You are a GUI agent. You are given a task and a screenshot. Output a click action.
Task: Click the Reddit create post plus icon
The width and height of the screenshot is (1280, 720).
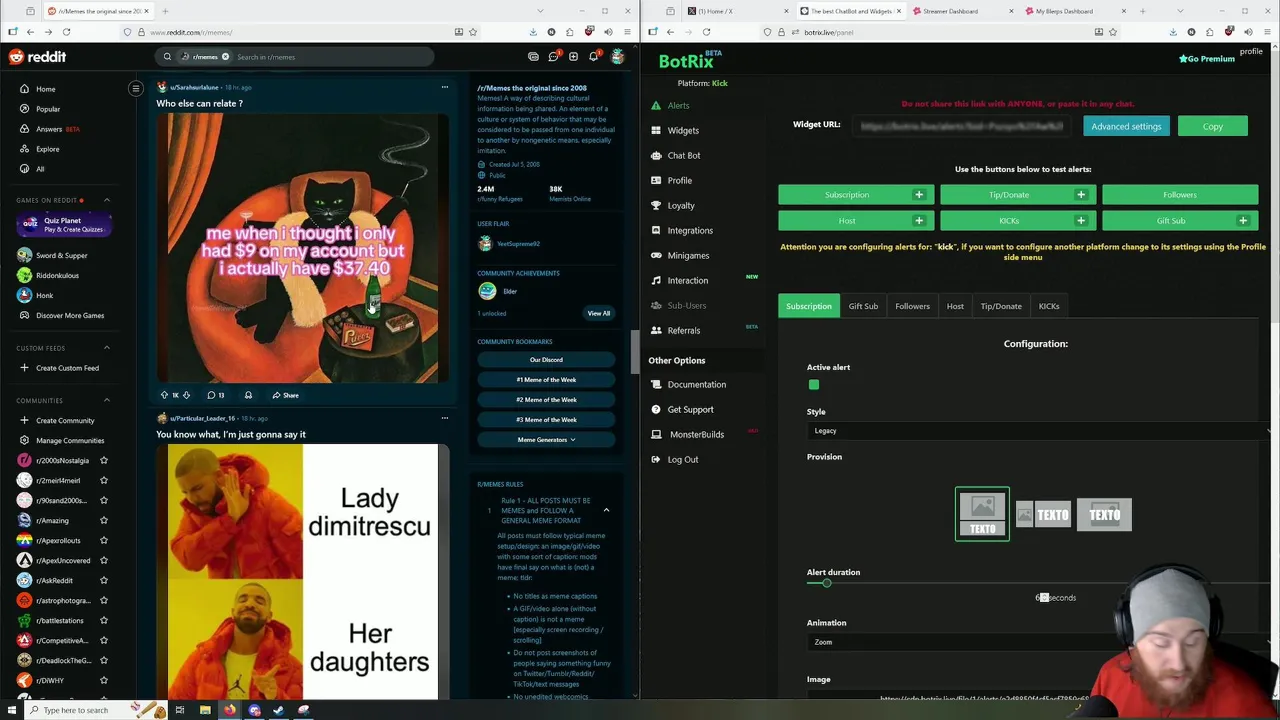573,57
